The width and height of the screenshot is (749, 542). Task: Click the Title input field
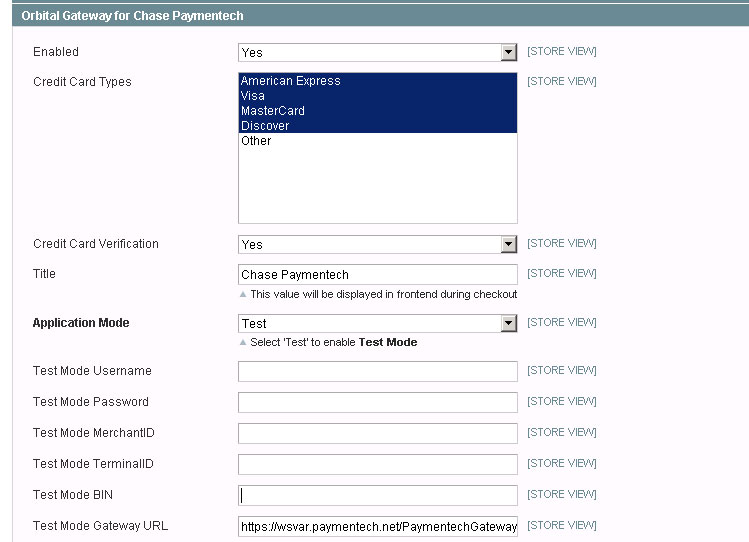(x=377, y=275)
